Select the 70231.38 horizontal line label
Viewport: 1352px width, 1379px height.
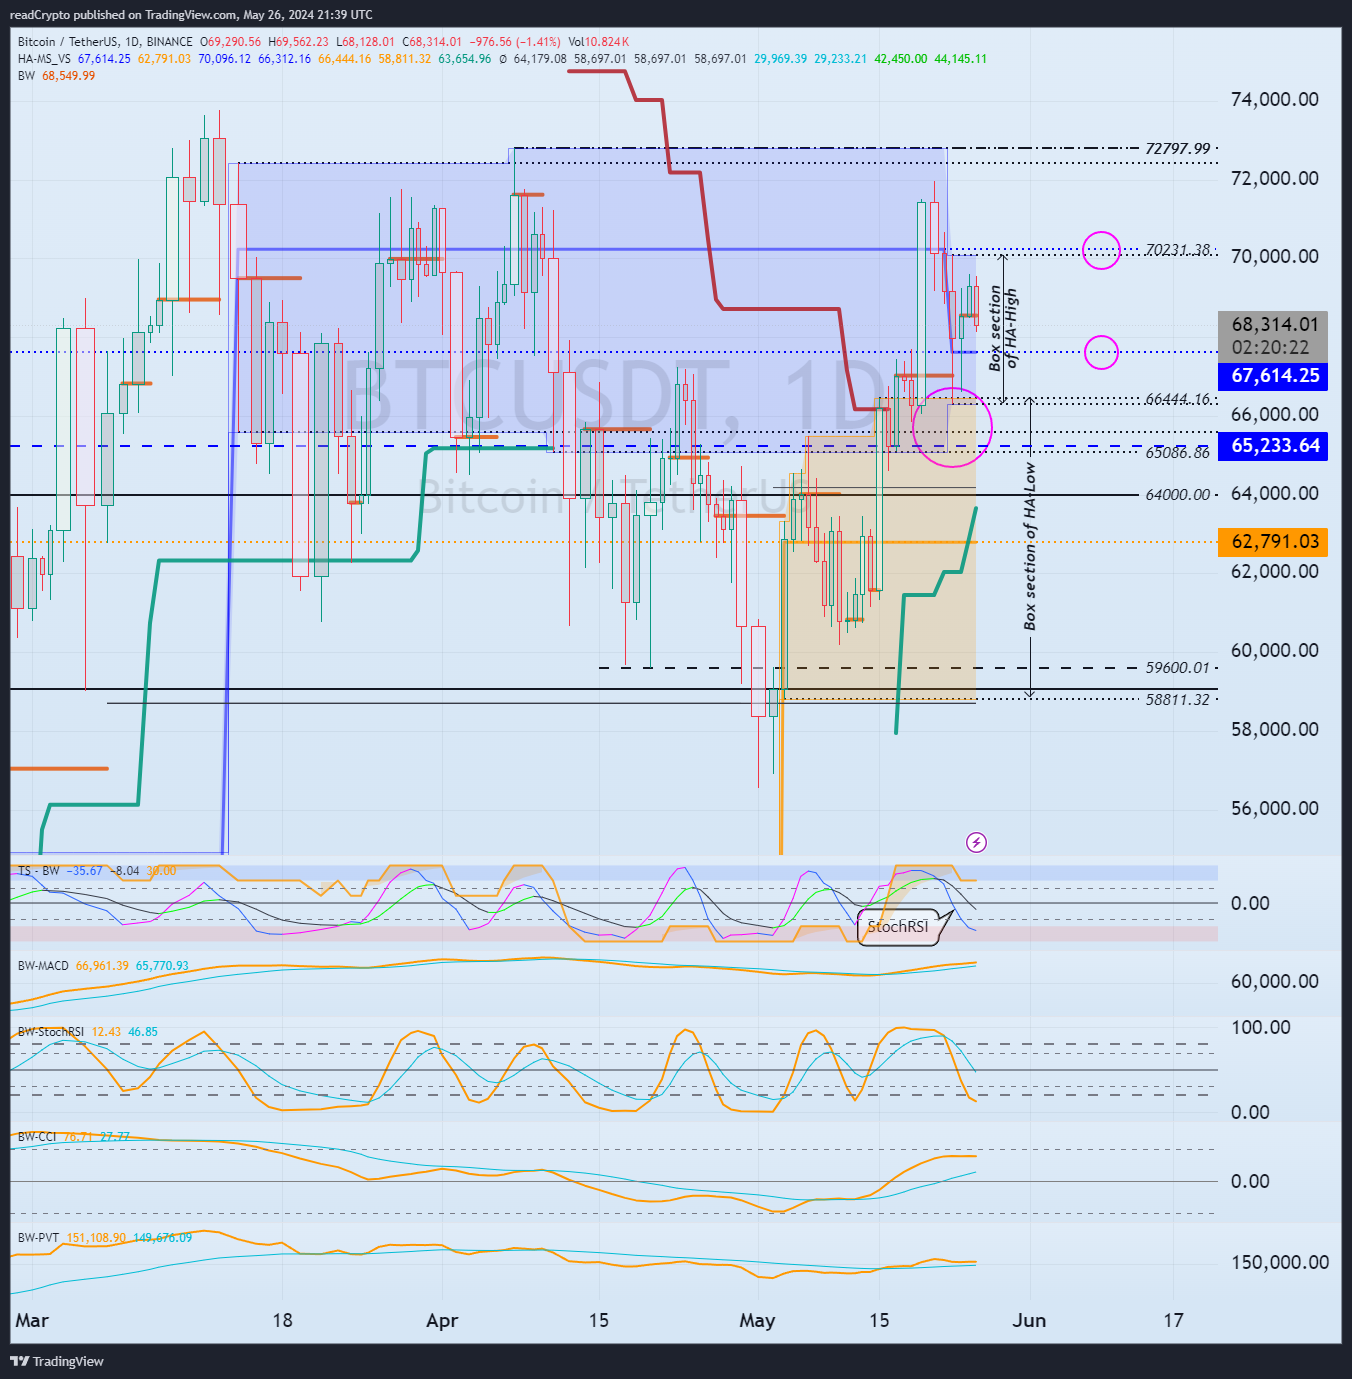(x=1178, y=250)
